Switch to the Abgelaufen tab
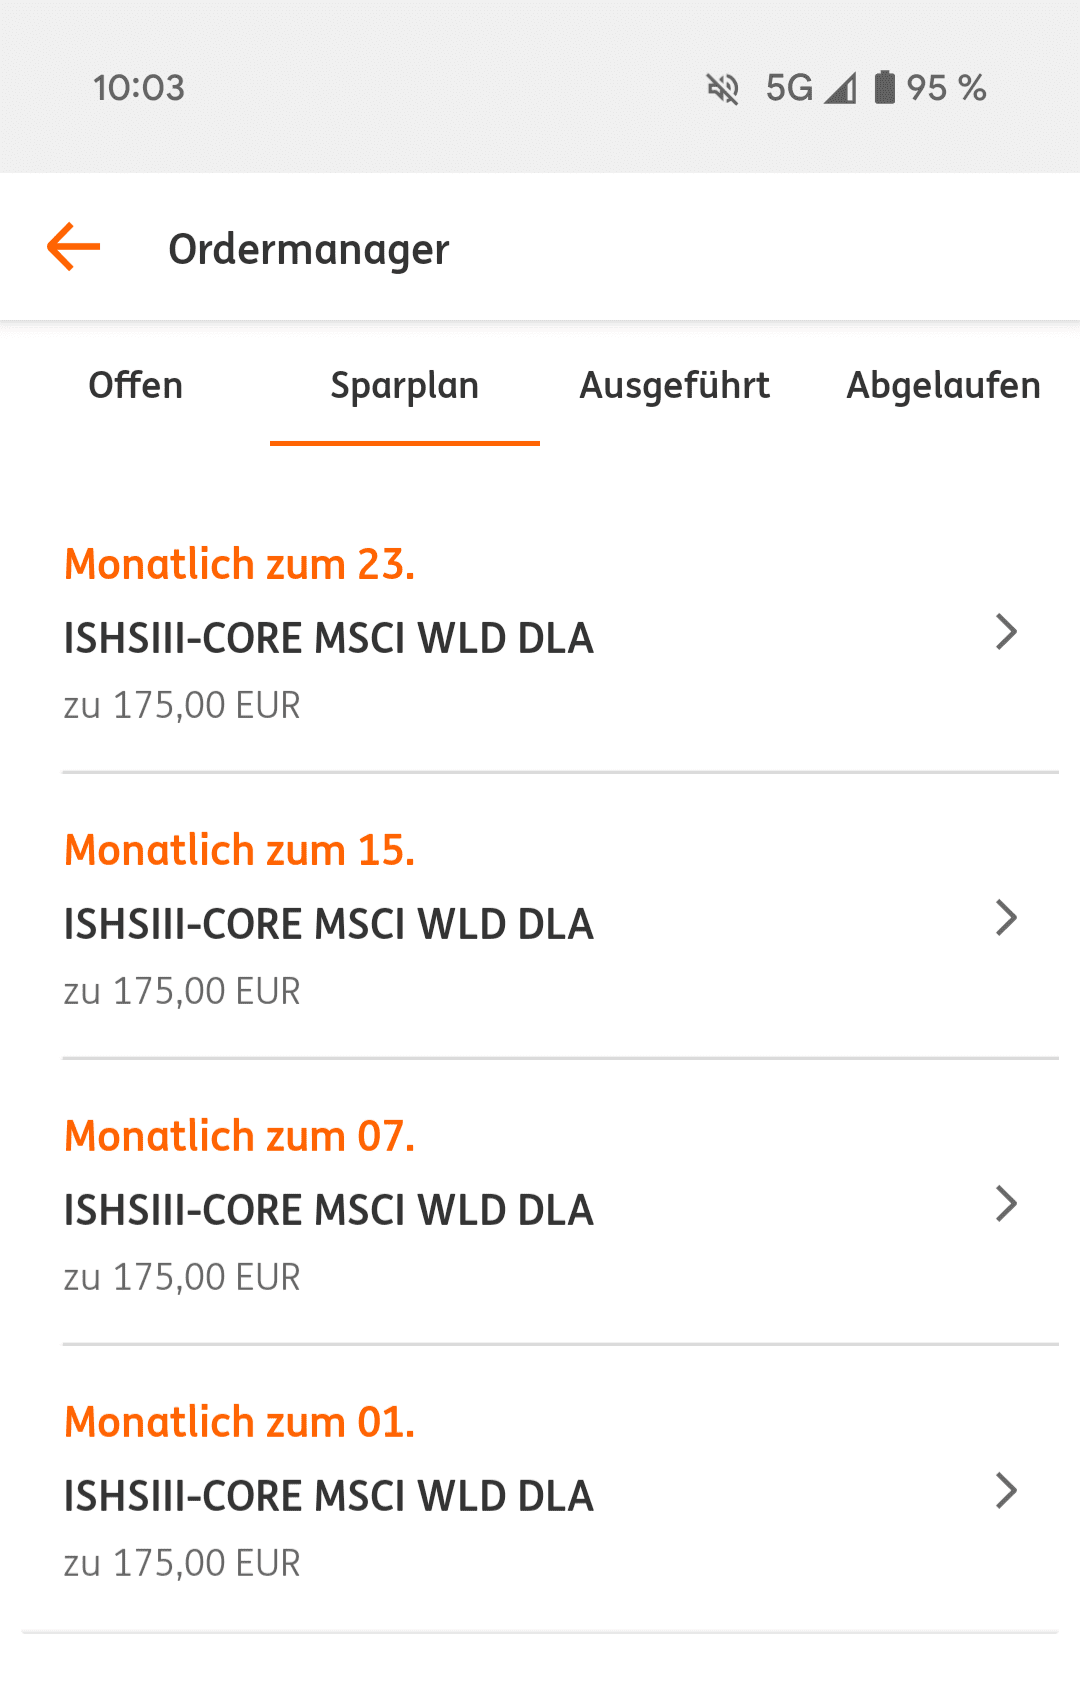Viewport: 1080px width, 1682px height. (x=943, y=386)
